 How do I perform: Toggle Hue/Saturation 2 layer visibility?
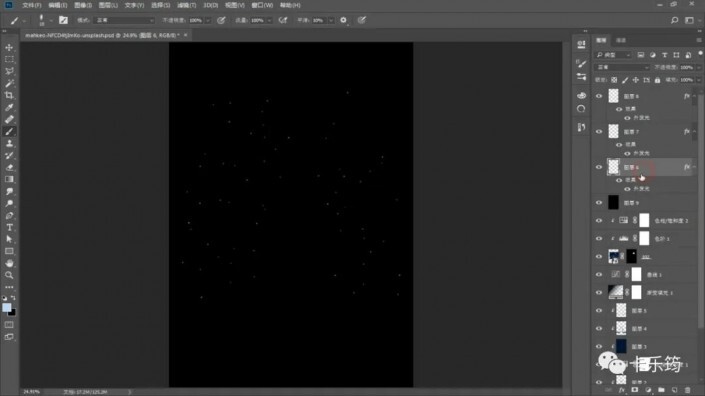click(x=599, y=221)
